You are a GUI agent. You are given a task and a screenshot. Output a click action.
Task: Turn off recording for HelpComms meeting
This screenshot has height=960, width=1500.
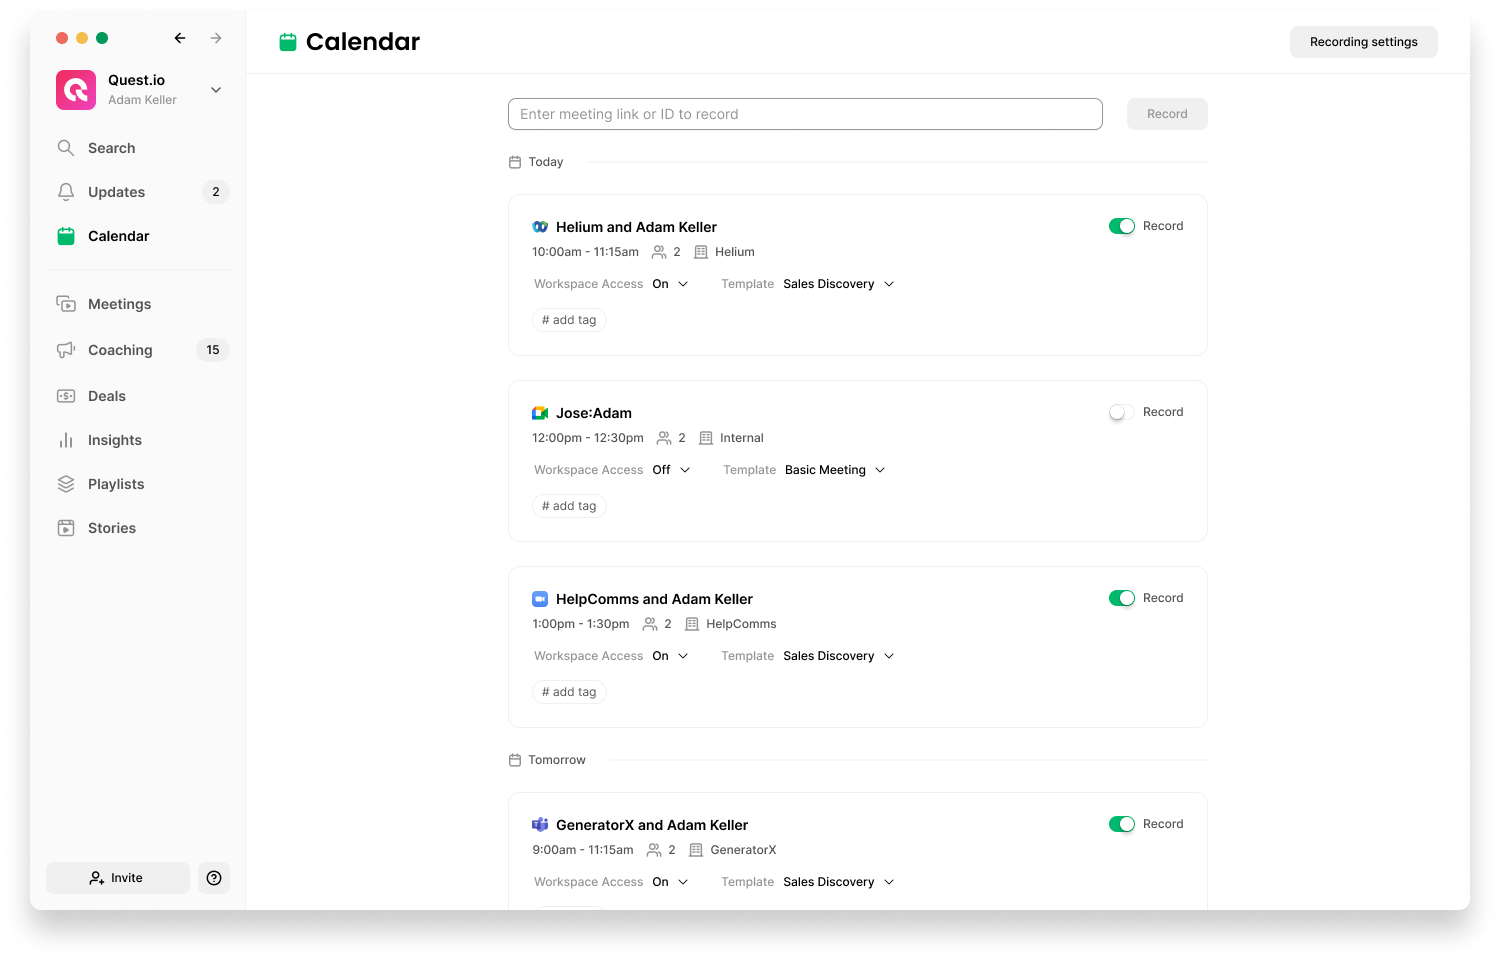tap(1121, 597)
